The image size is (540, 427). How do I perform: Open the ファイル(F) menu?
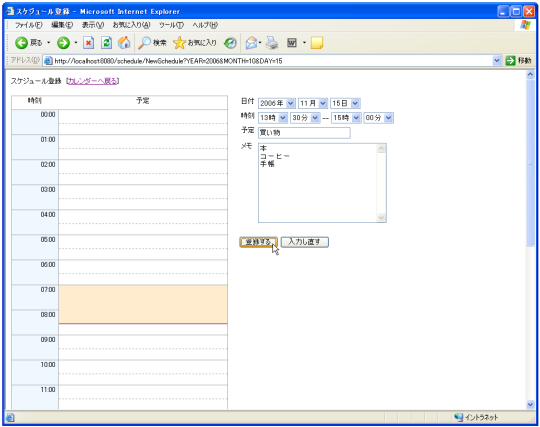point(29,25)
